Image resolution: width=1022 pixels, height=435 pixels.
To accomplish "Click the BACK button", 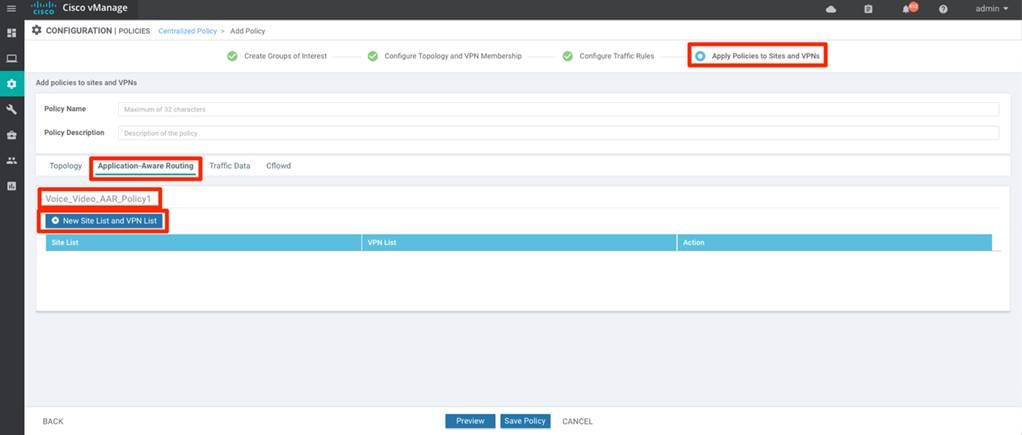I will point(53,421).
